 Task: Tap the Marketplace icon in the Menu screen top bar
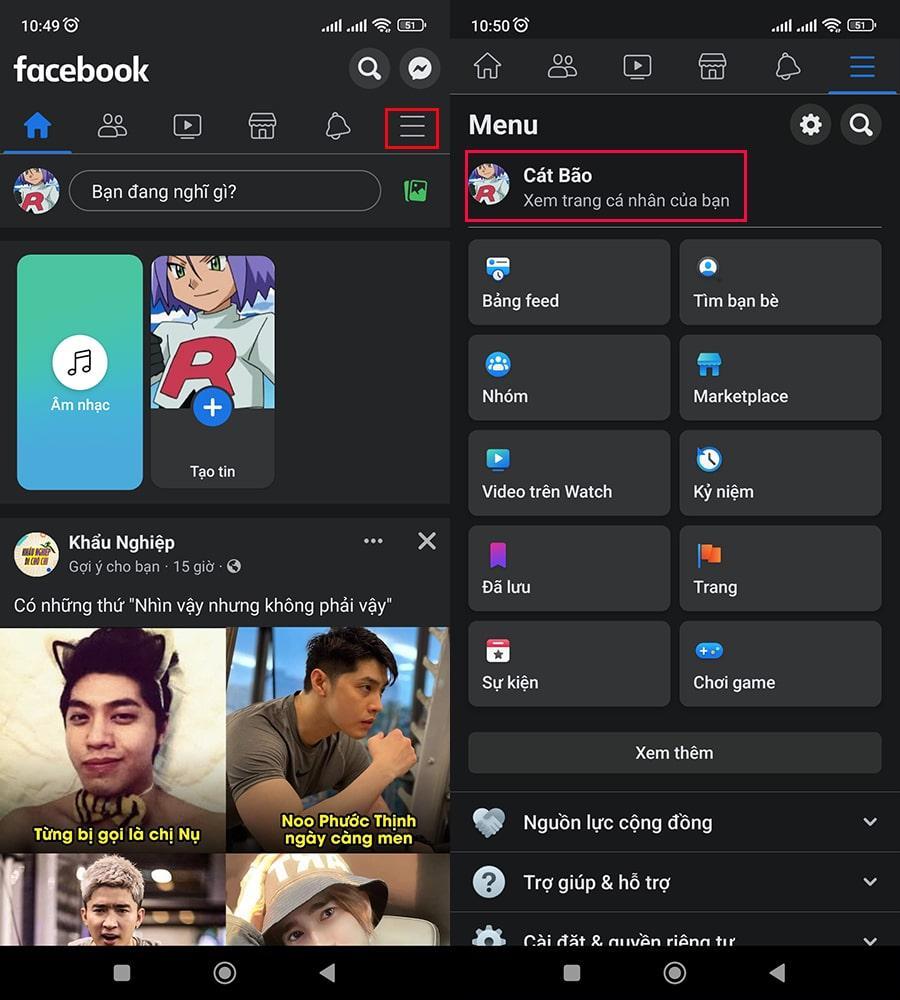tap(712, 66)
